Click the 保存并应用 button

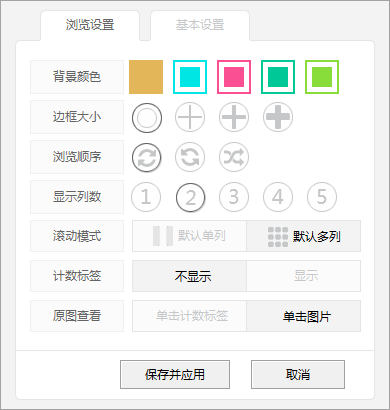tap(175, 374)
